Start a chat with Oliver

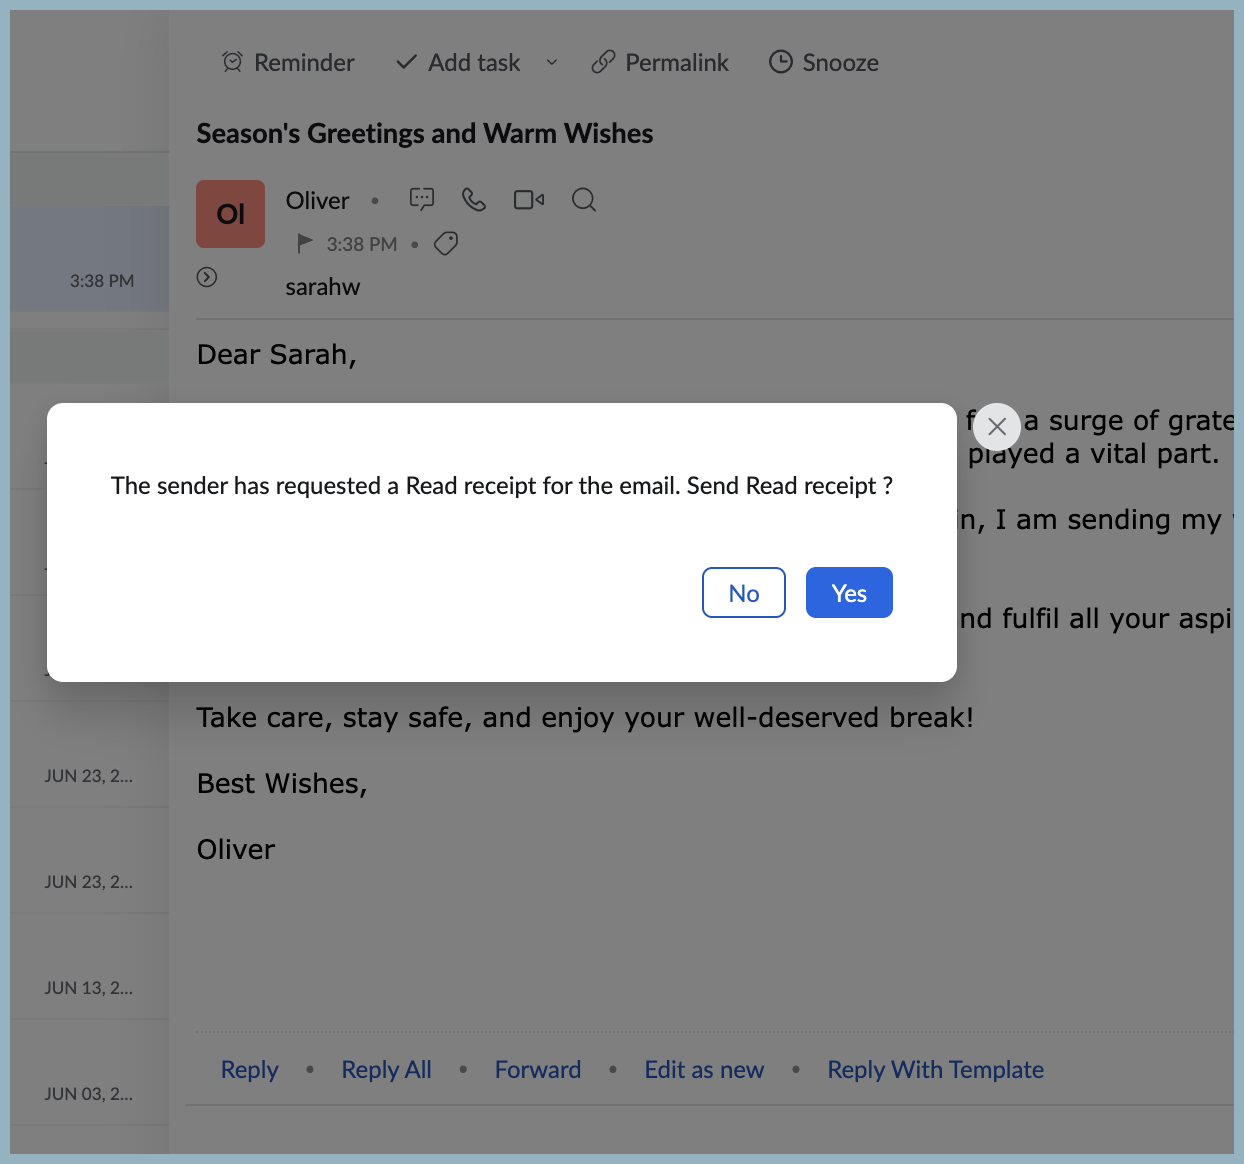pyautogui.click(x=422, y=199)
